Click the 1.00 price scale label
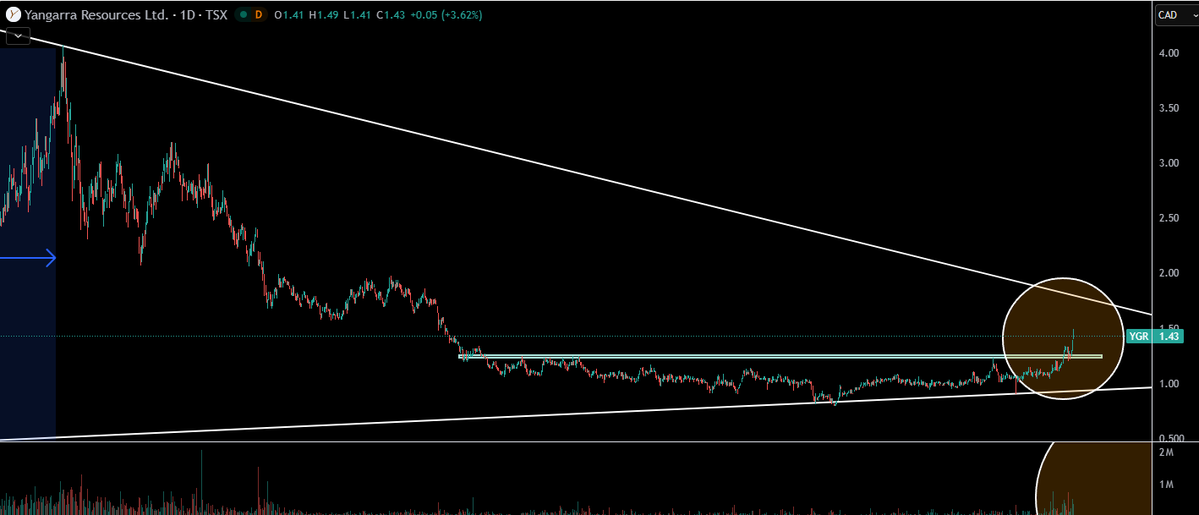The height and width of the screenshot is (515, 1199). (1168, 383)
